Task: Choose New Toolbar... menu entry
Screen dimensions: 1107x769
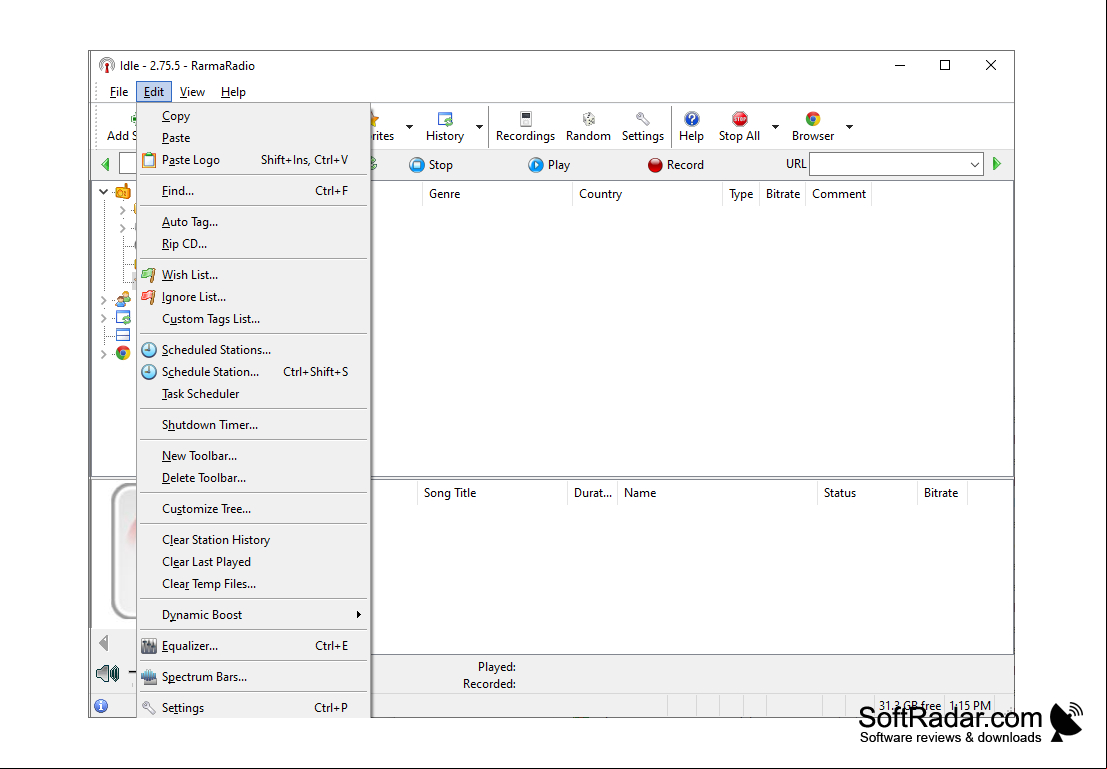Action: [254, 455]
